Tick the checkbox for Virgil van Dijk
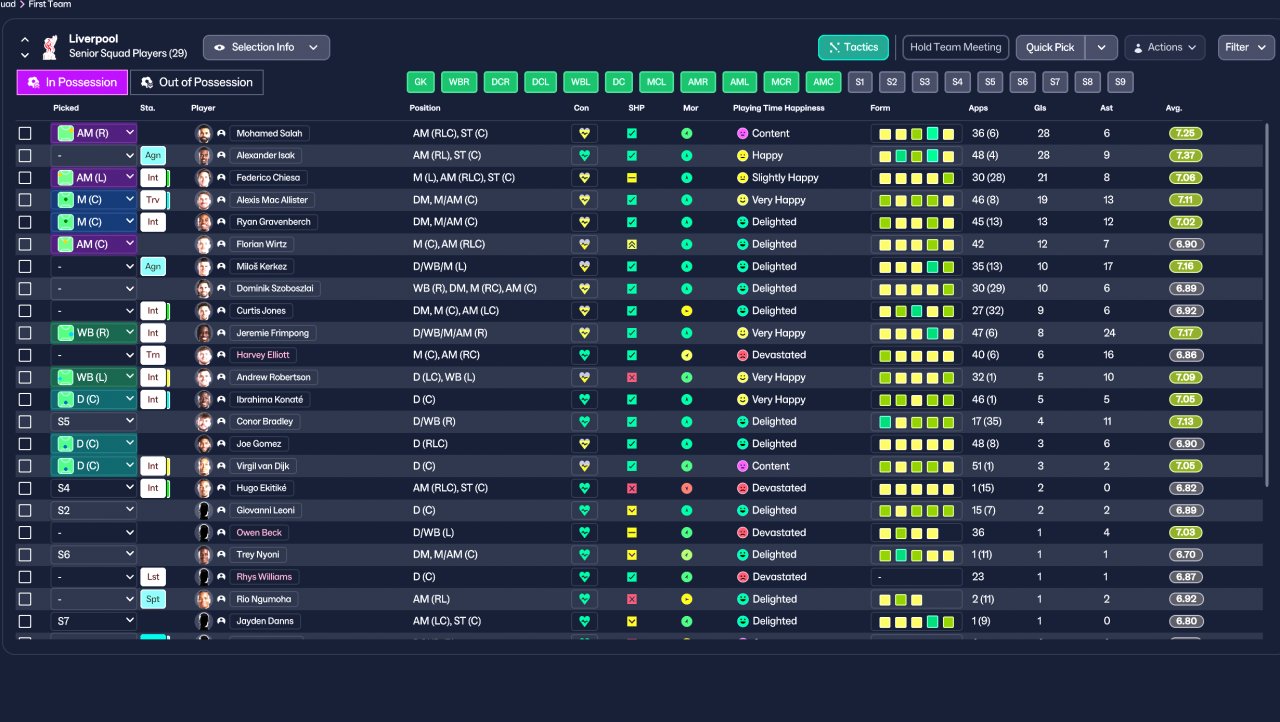 [x=25, y=466]
